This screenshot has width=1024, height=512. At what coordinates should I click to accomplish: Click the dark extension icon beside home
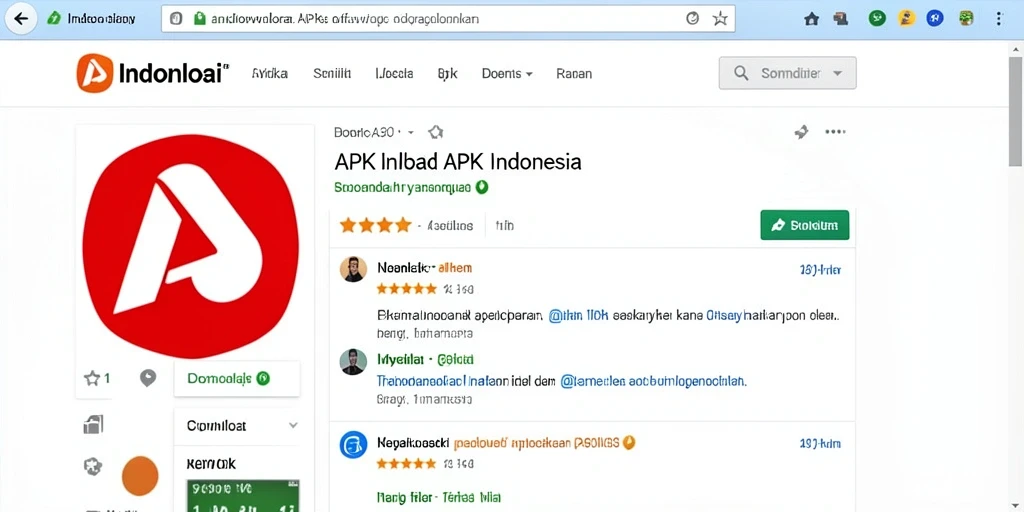coord(841,19)
